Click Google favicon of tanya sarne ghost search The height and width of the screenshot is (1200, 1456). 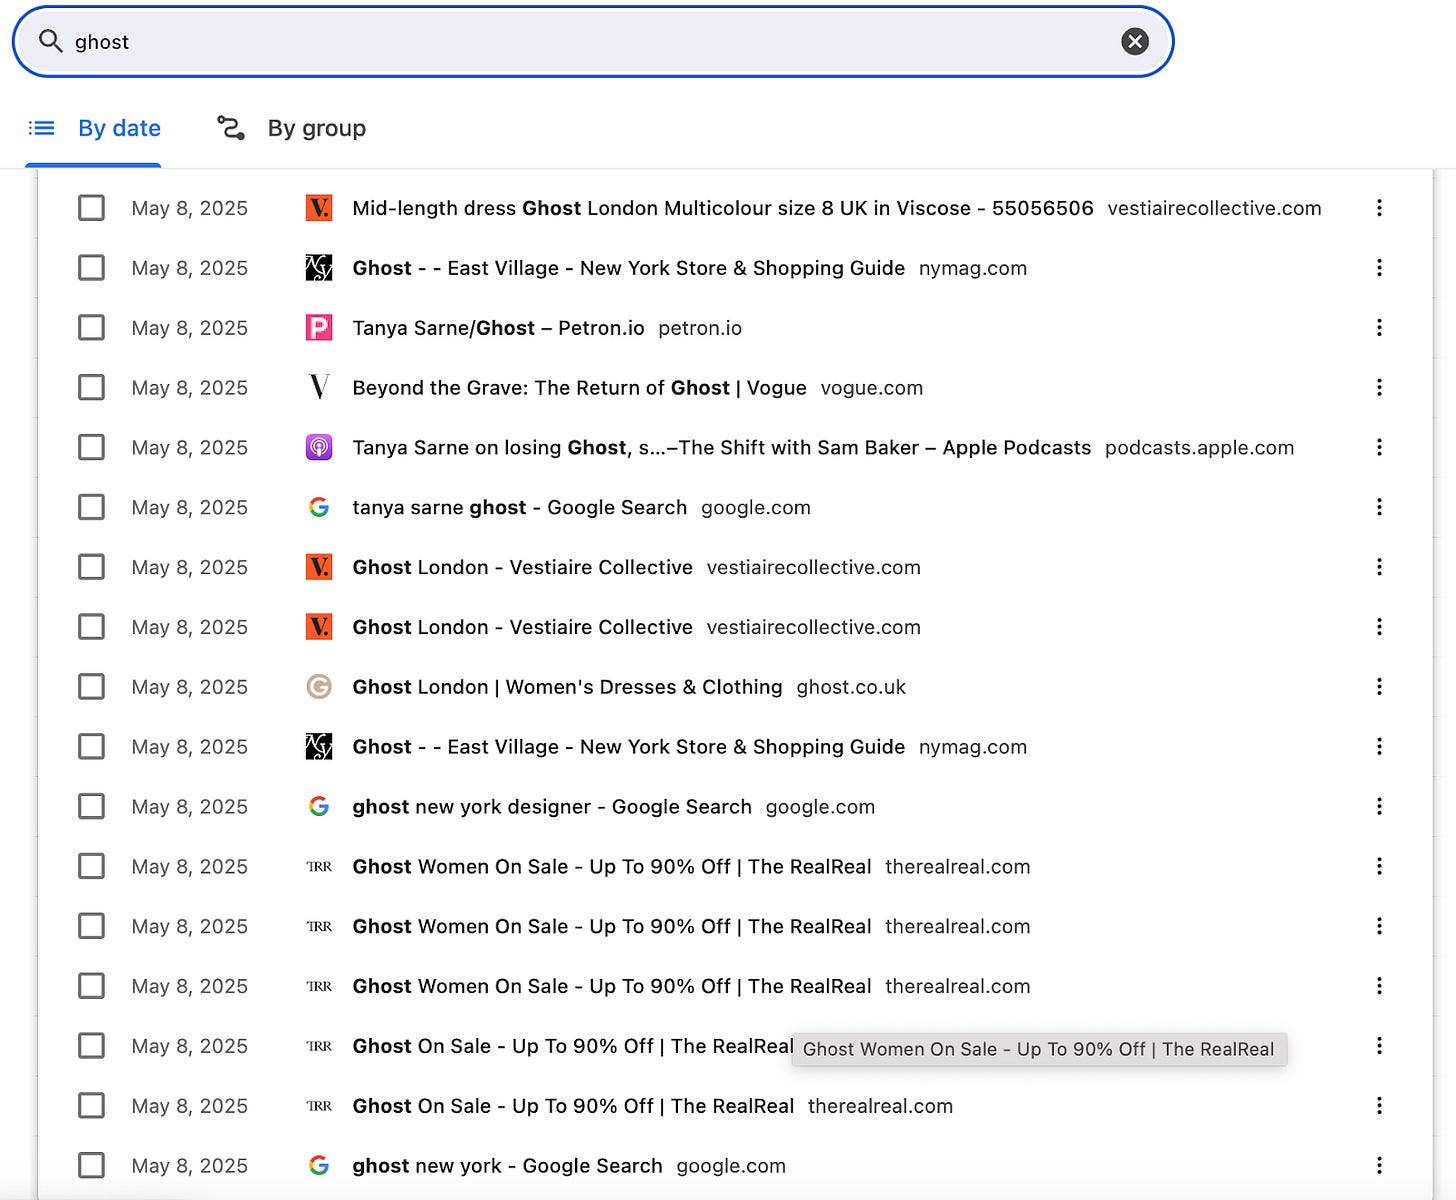(x=319, y=507)
